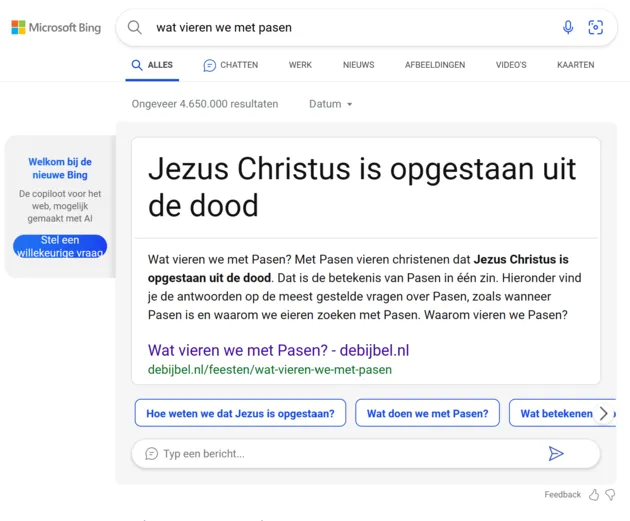Start voice search with microphone icon
630x521 pixels.
coord(568,28)
